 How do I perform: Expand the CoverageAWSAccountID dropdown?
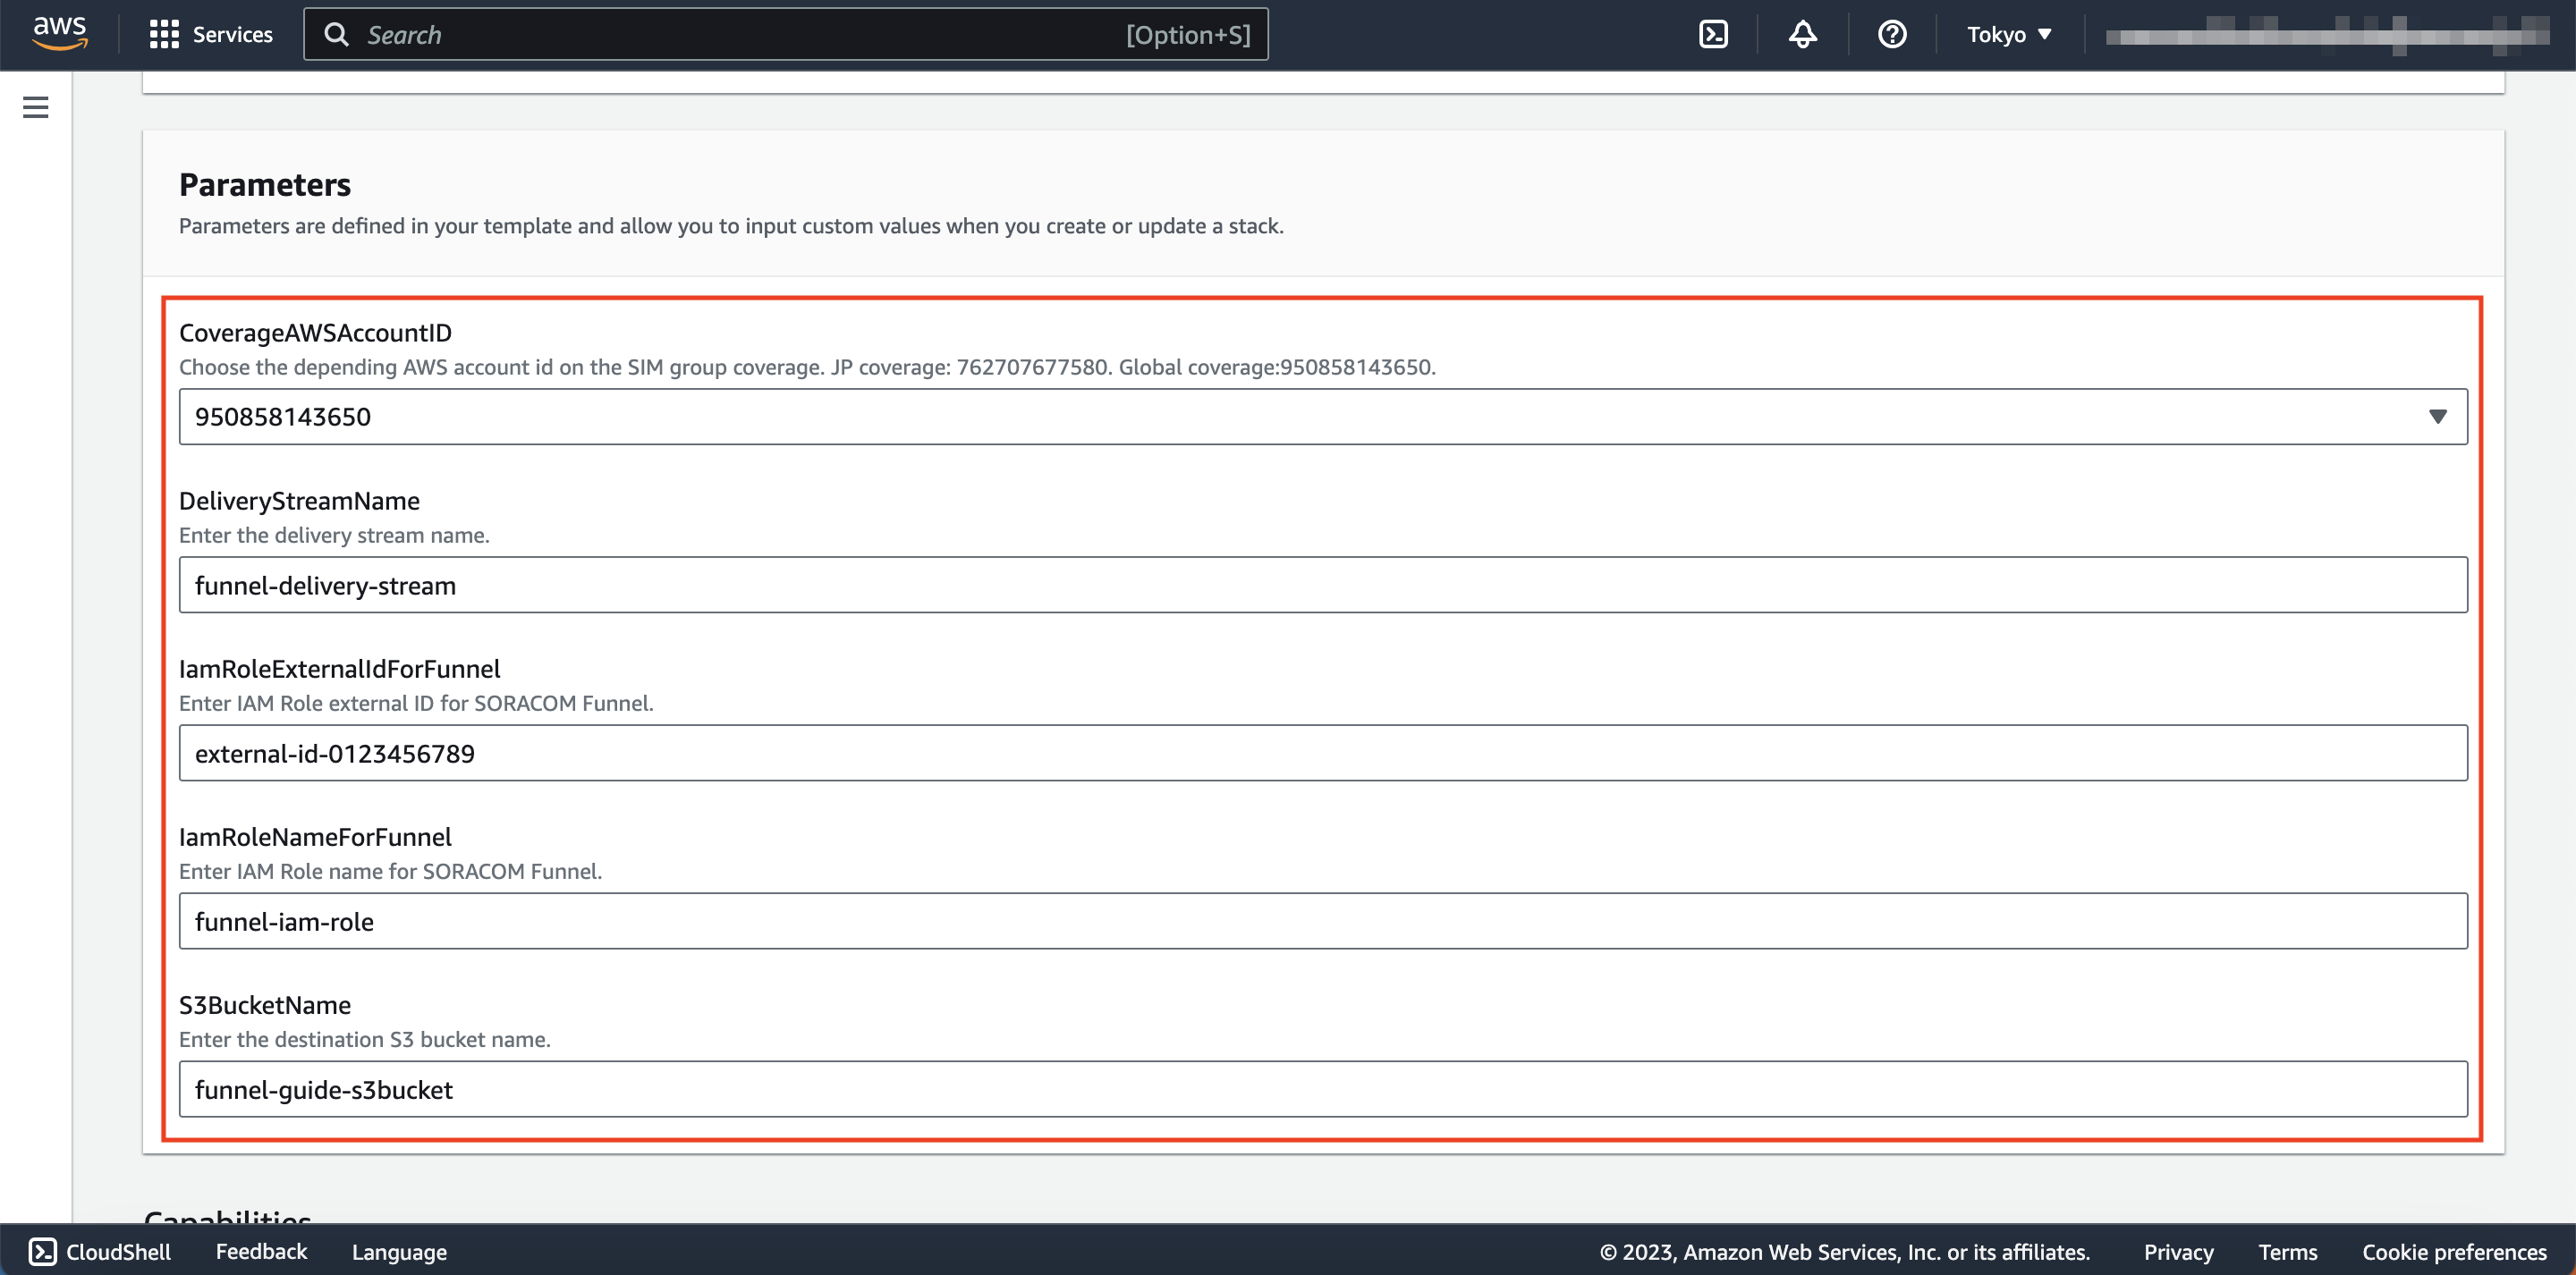2438,416
